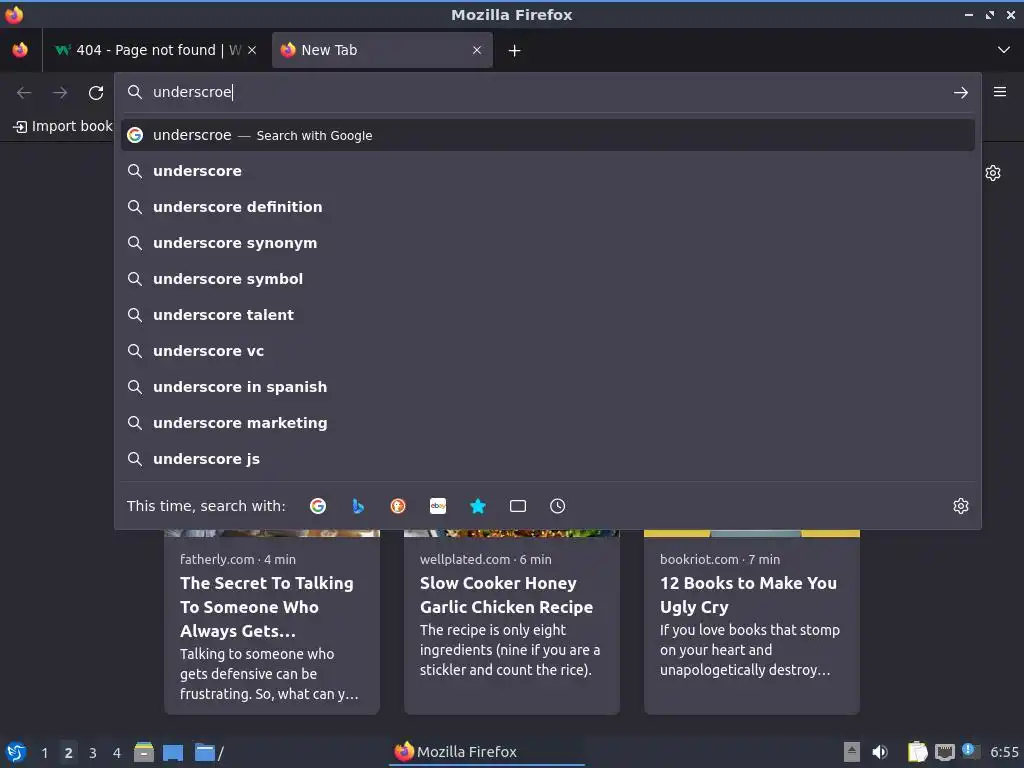Open the Firefox application menu
Viewport: 1024px width, 768px height.
pos(1000,92)
